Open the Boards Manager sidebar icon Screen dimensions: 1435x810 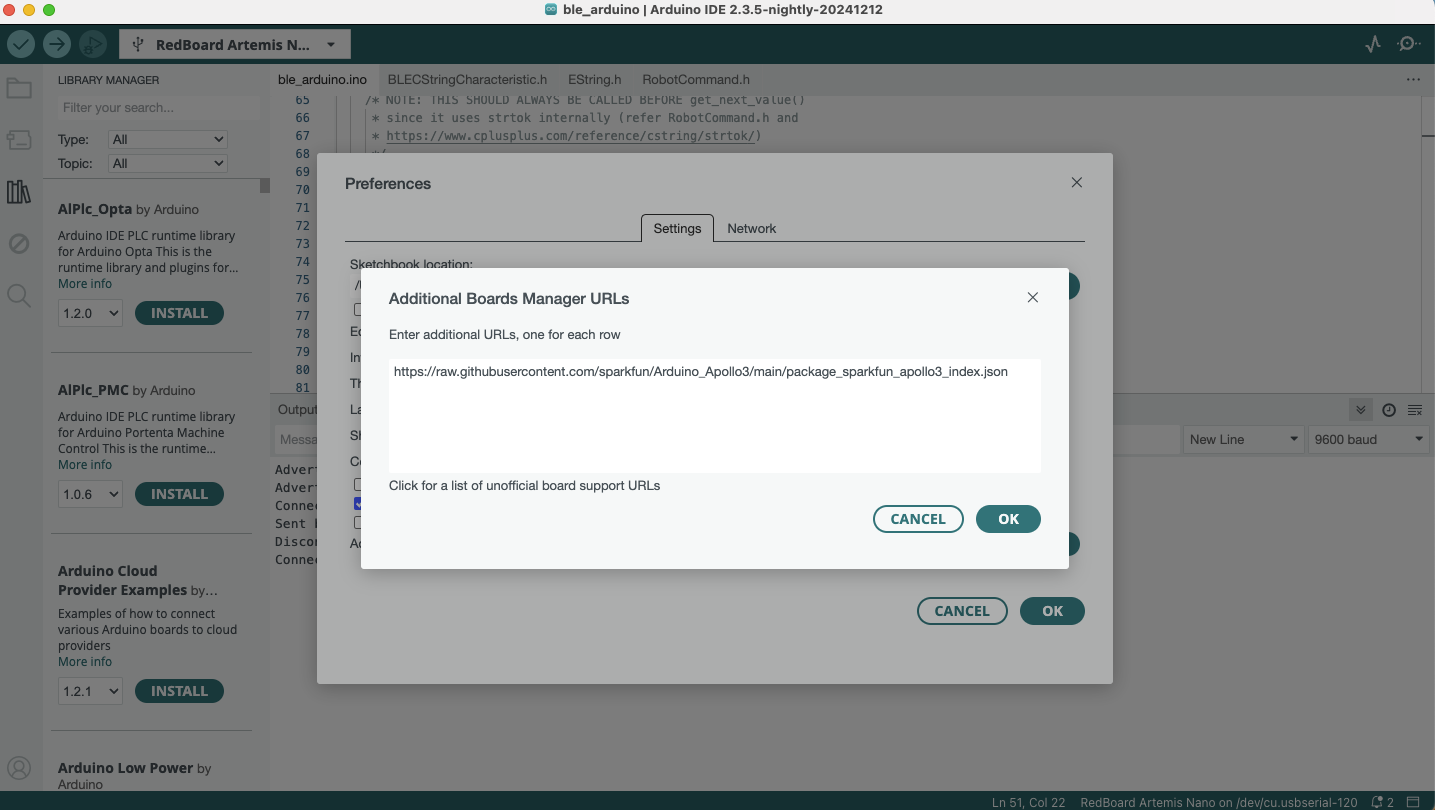point(19,140)
